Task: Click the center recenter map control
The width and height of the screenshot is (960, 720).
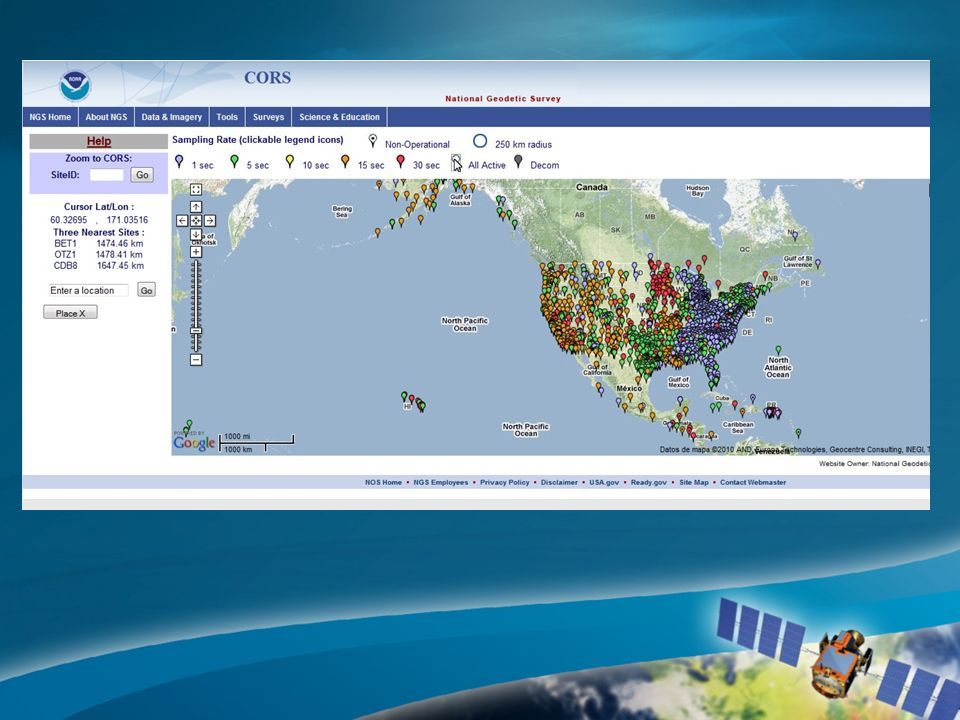Action: [x=196, y=220]
